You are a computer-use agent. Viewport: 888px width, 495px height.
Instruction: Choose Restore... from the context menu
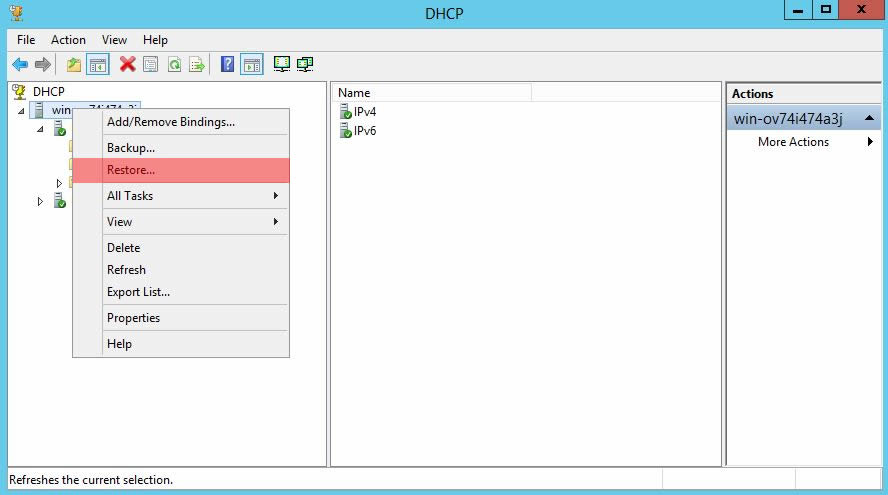[x=131, y=170]
